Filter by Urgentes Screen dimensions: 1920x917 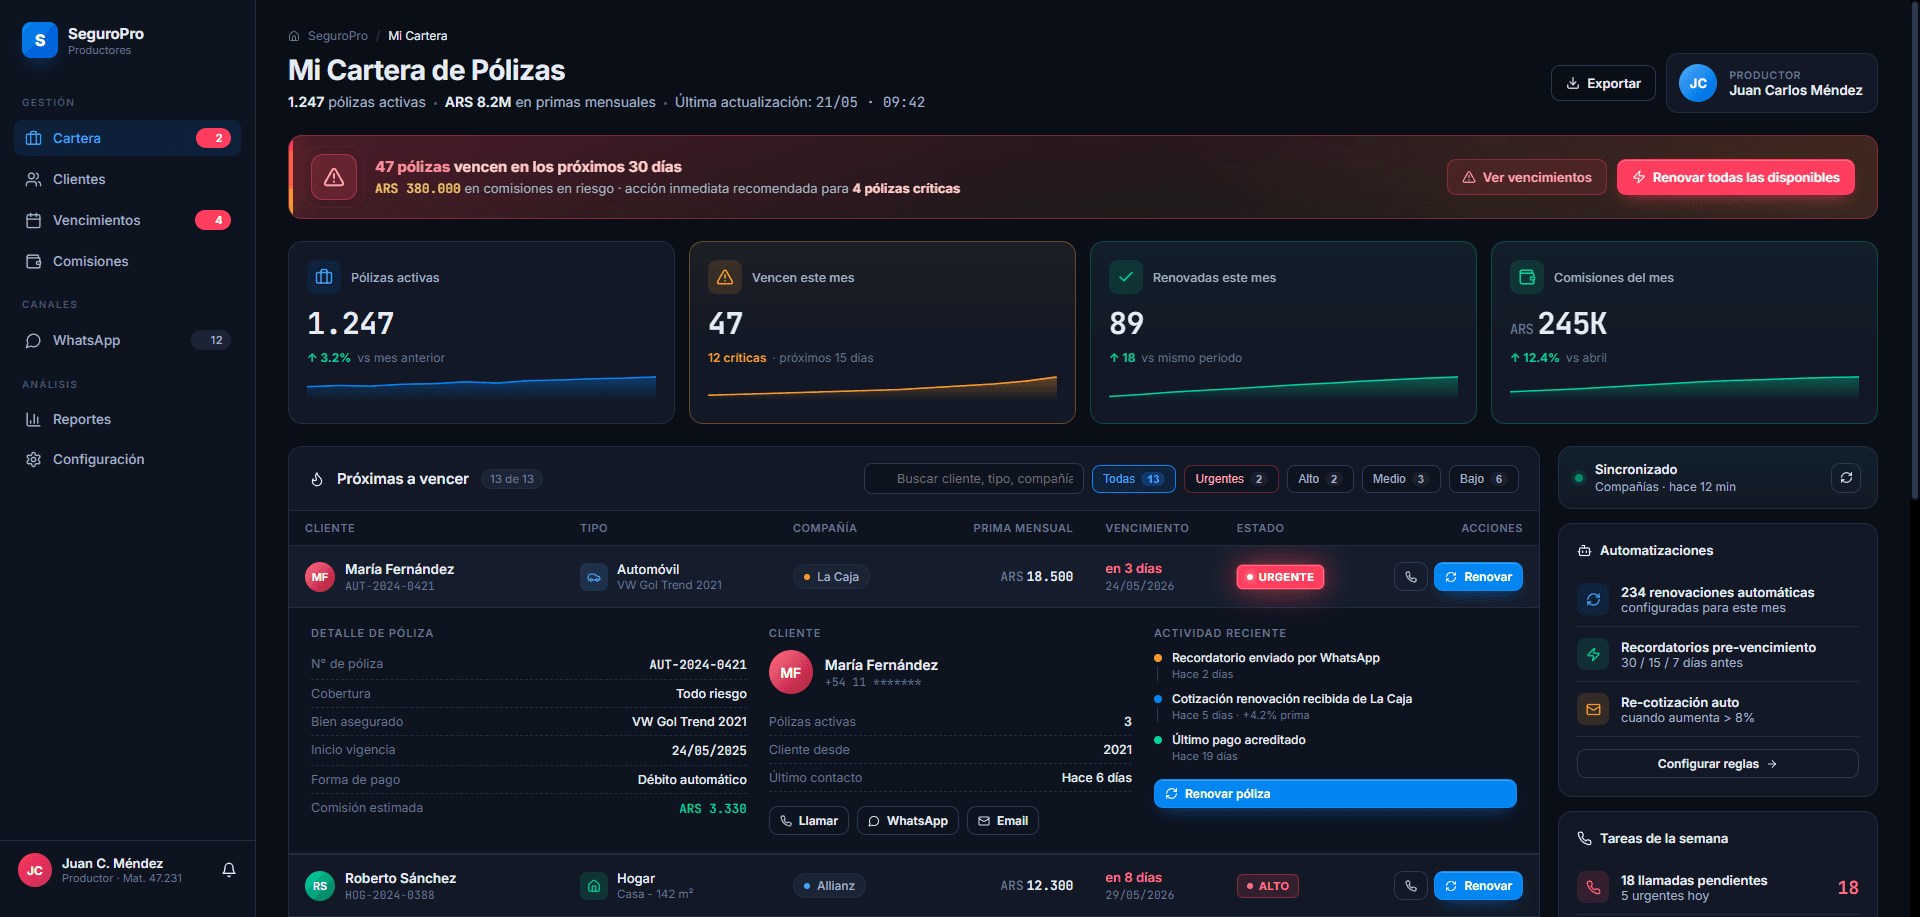coord(1231,479)
